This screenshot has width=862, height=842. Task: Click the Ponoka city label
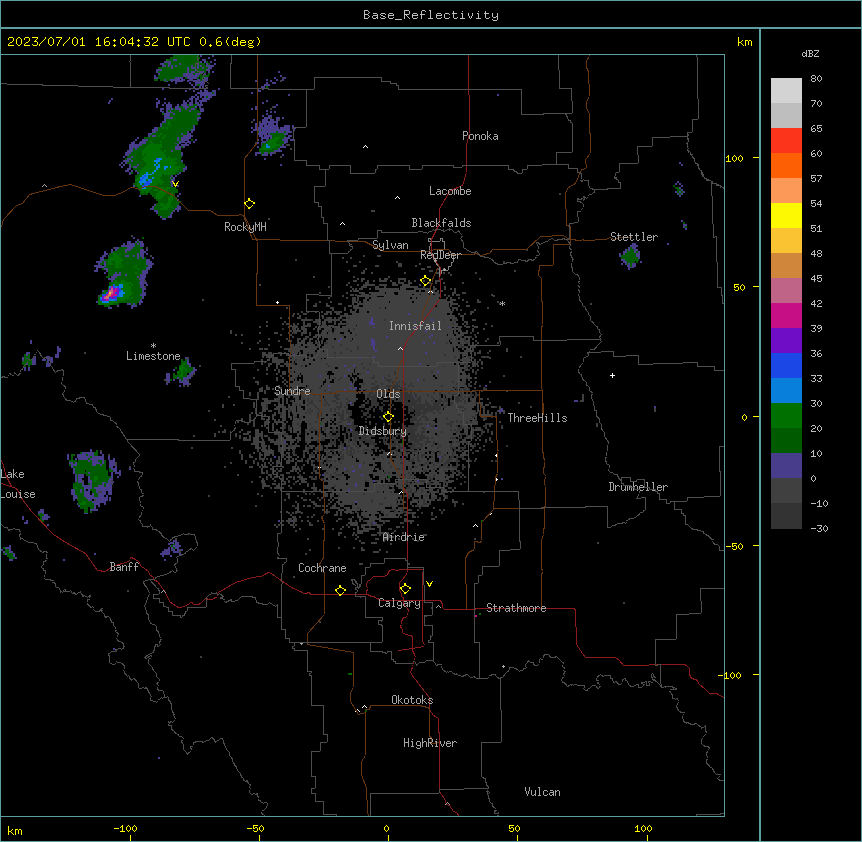click(x=480, y=136)
